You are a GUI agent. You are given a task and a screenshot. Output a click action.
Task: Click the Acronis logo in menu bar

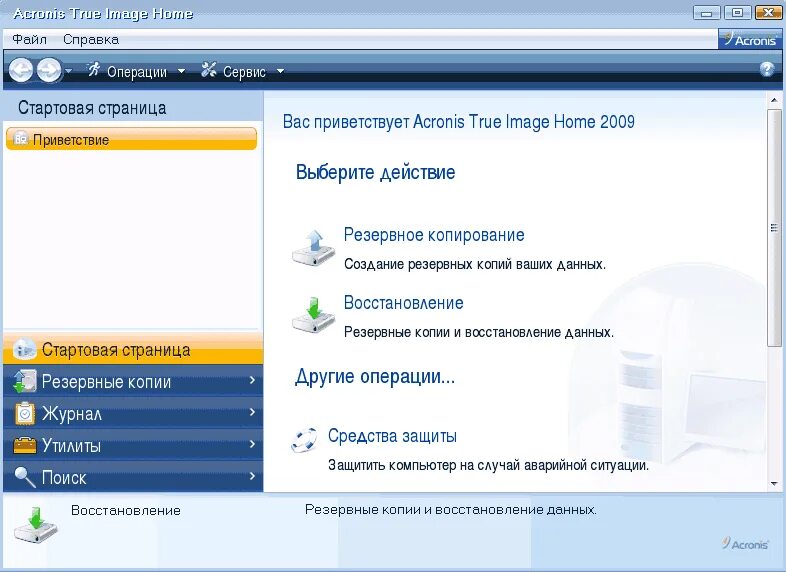(x=750, y=39)
